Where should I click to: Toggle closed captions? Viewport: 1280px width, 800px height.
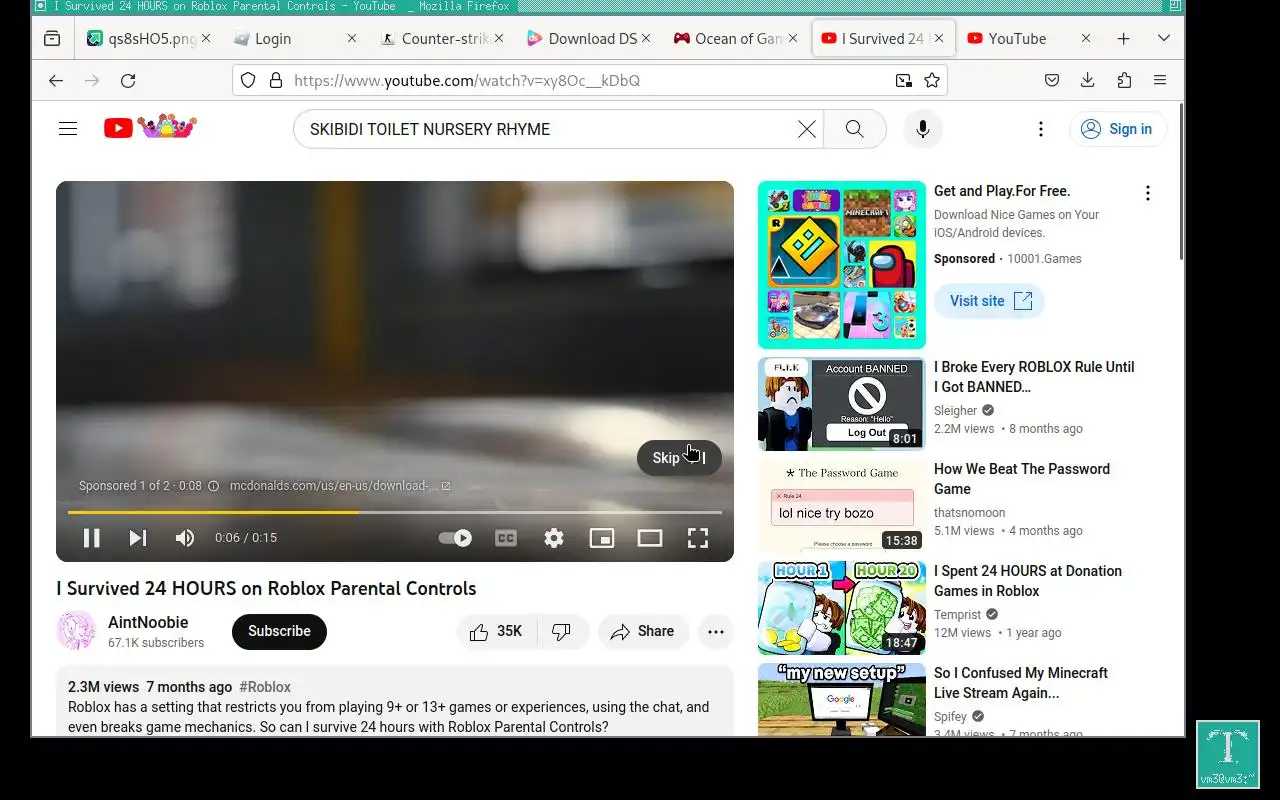(x=506, y=538)
